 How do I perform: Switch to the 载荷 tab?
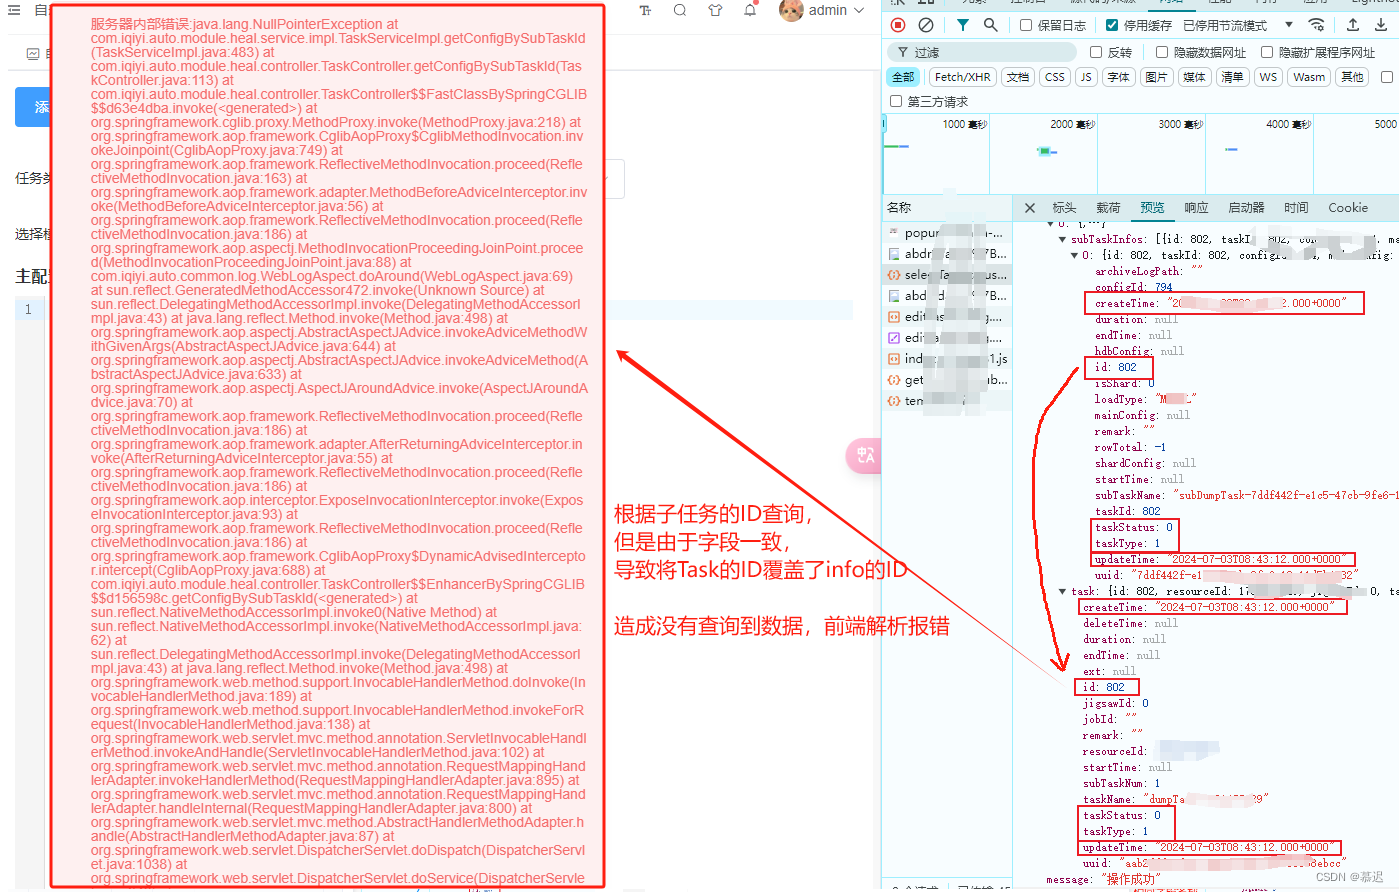coord(1108,208)
